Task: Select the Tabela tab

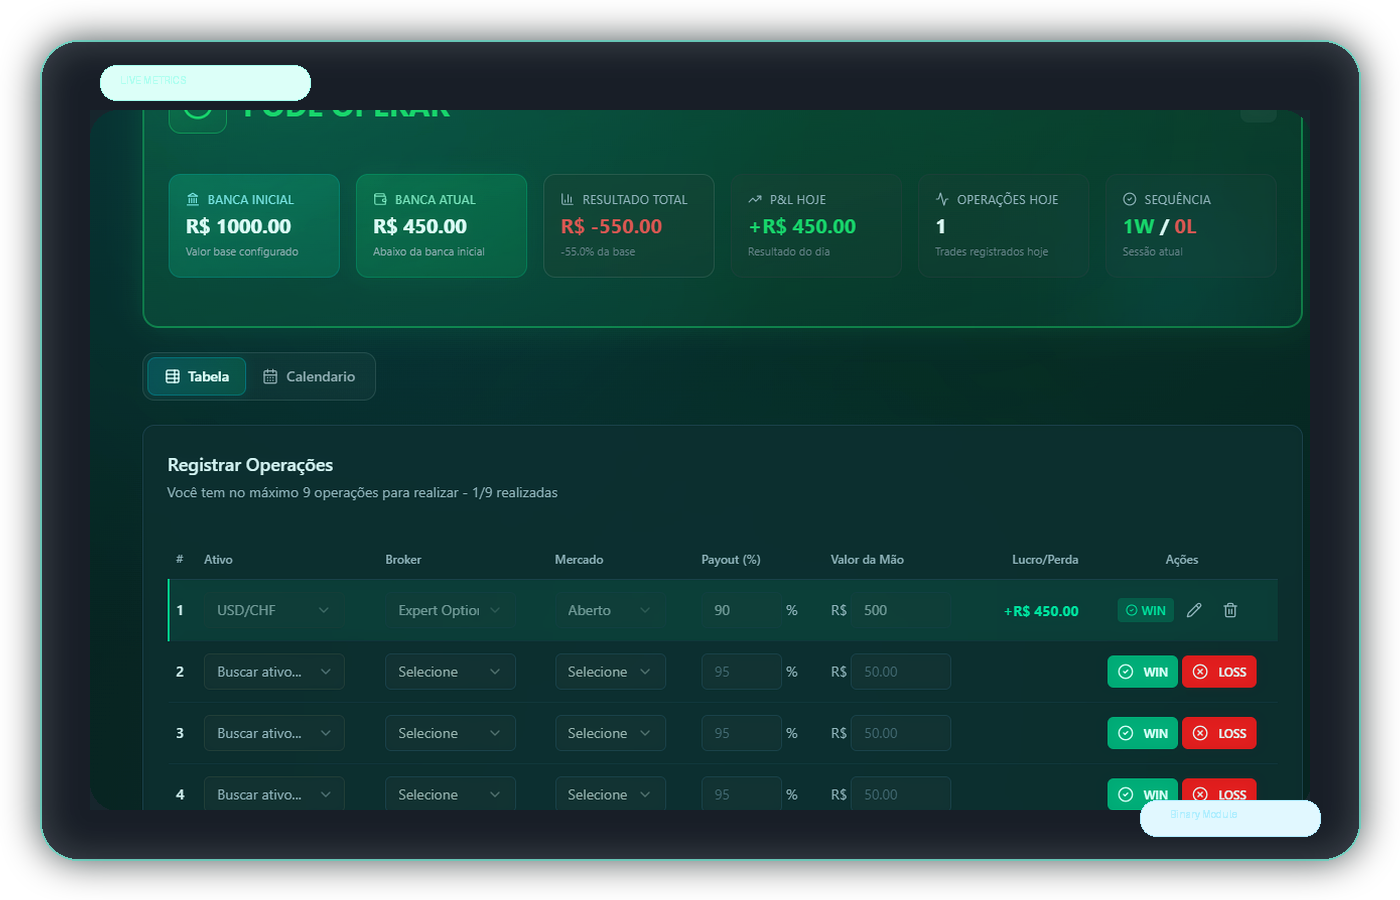Action: [x=196, y=376]
